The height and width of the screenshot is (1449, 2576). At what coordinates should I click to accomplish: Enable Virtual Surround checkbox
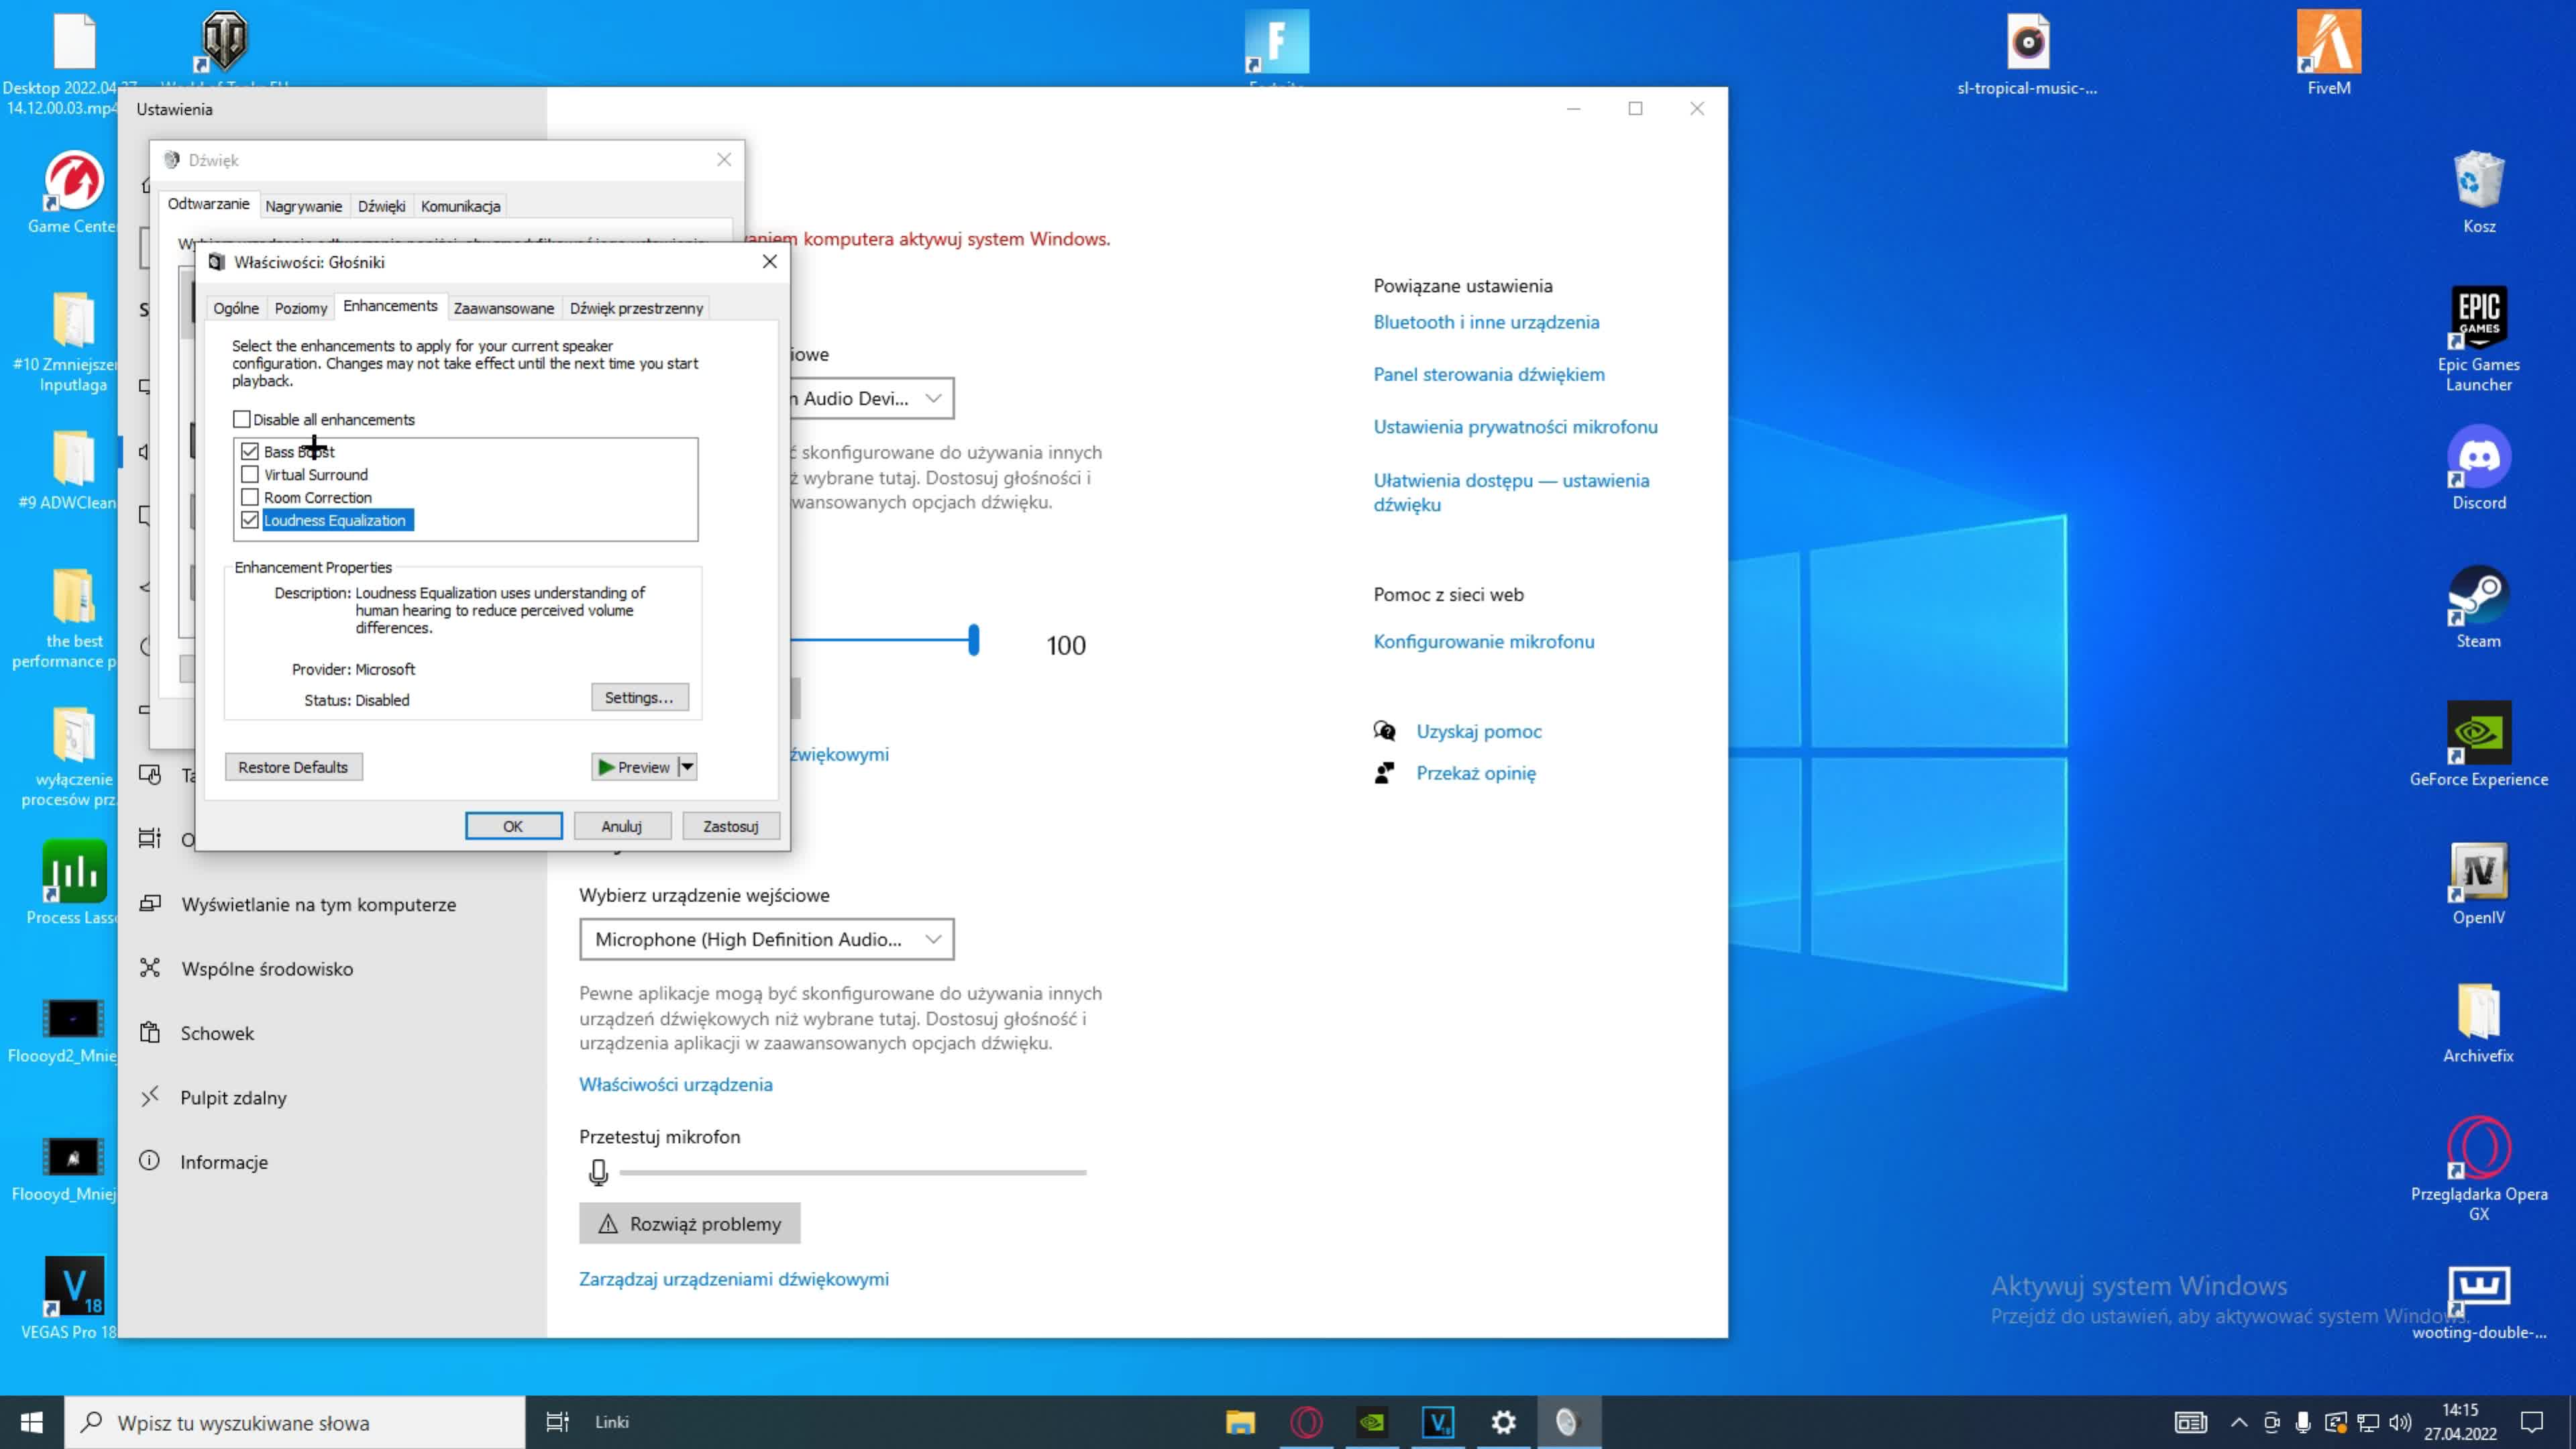click(x=250, y=474)
